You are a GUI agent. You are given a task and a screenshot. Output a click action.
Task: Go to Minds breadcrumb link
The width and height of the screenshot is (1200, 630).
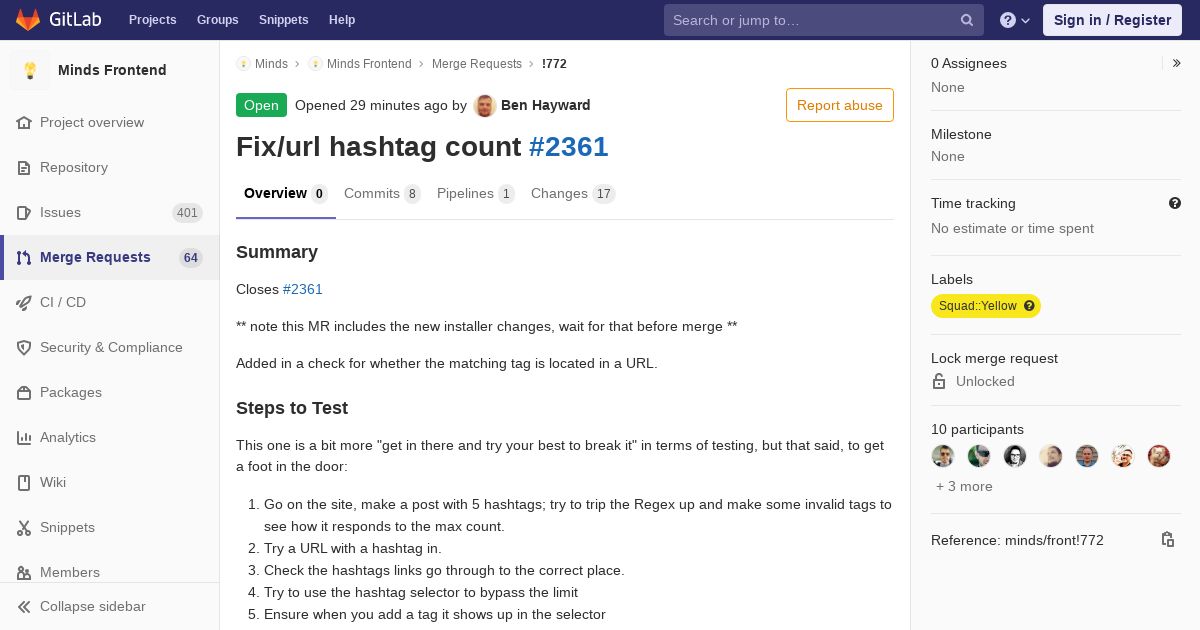(x=271, y=63)
